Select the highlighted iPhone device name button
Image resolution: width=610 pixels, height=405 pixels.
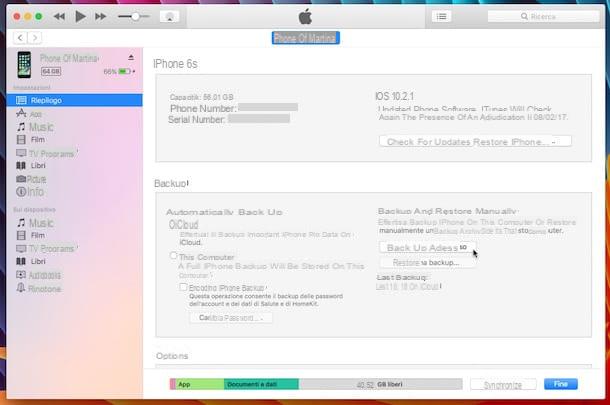[x=305, y=38]
